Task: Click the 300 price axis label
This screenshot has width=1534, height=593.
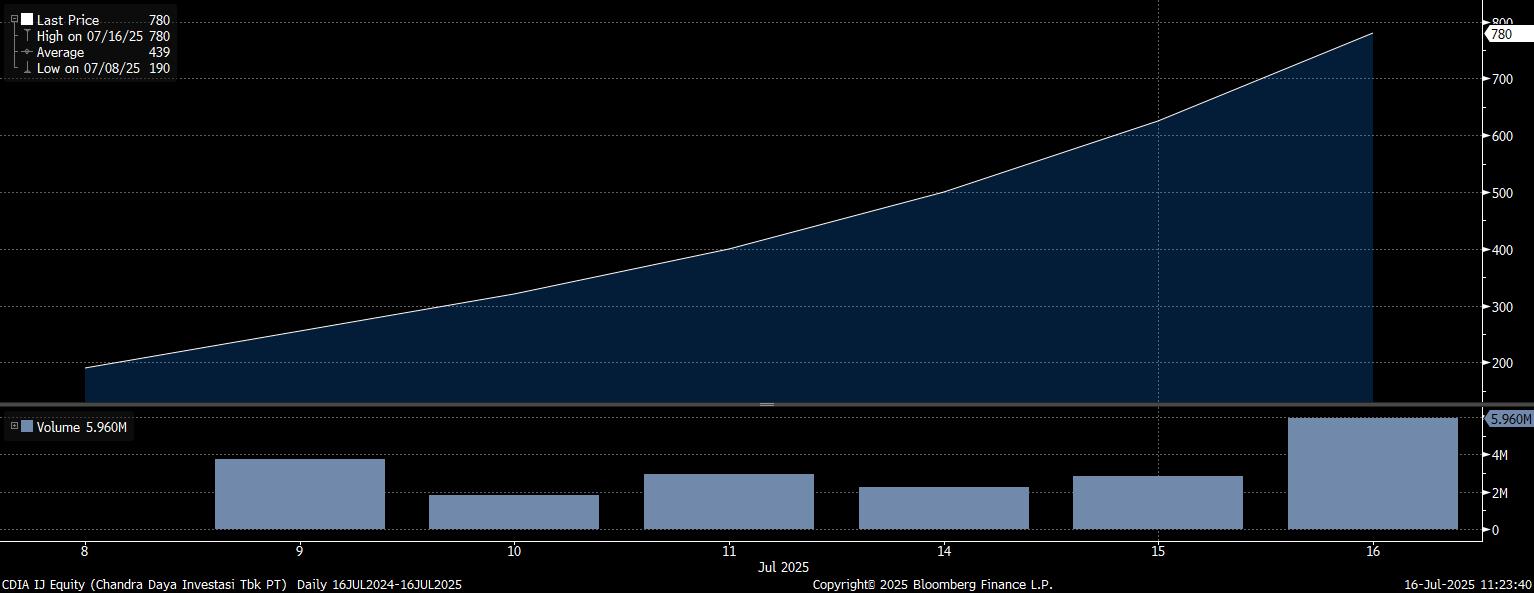Action: coord(1502,307)
